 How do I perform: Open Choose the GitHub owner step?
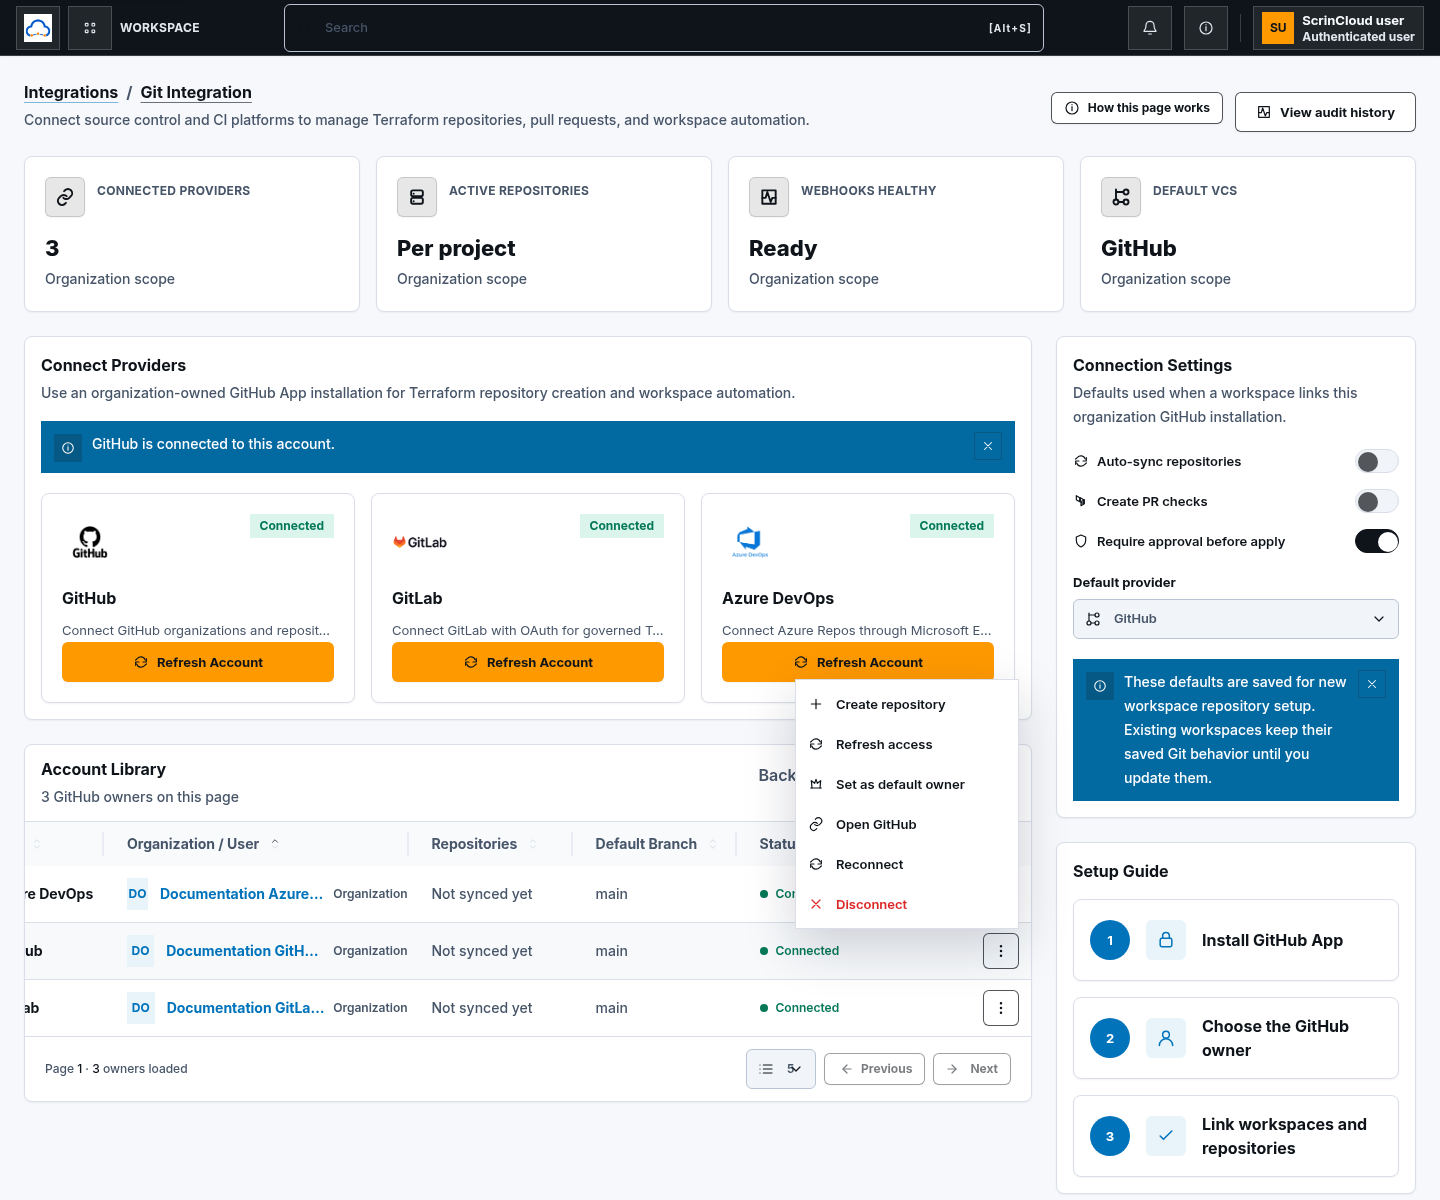coord(1236,1038)
